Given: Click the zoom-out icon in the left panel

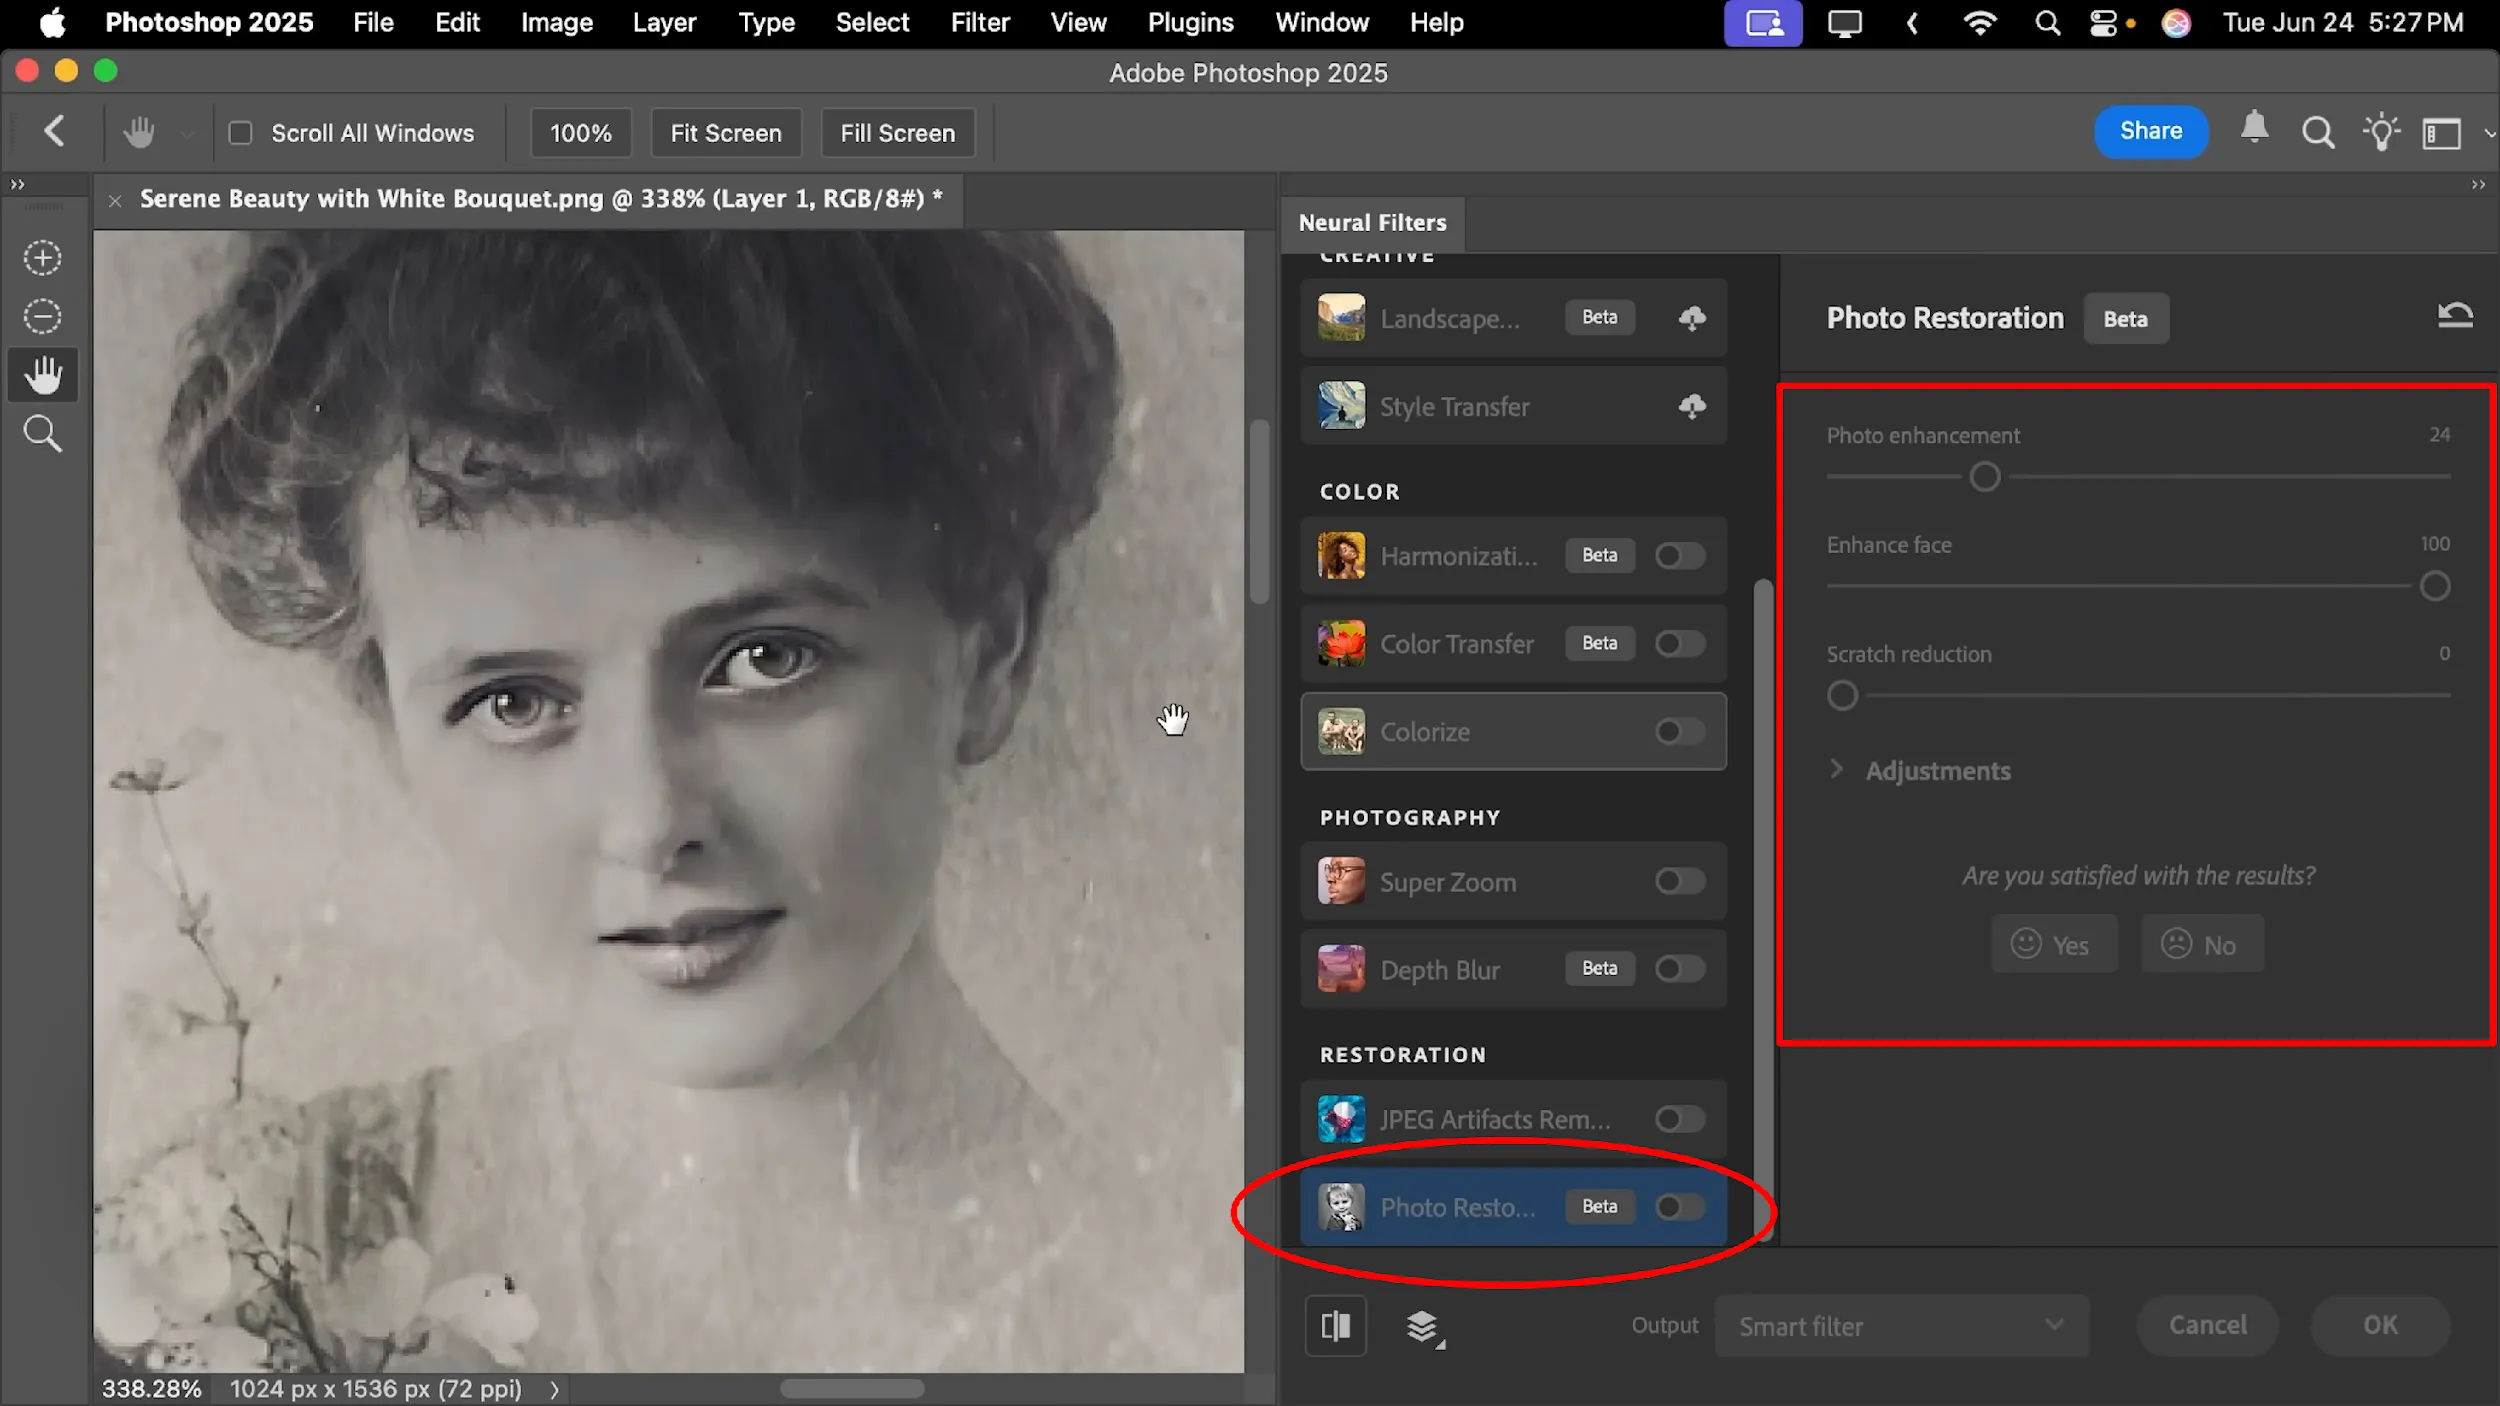Looking at the screenshot, I should point(43,316).
